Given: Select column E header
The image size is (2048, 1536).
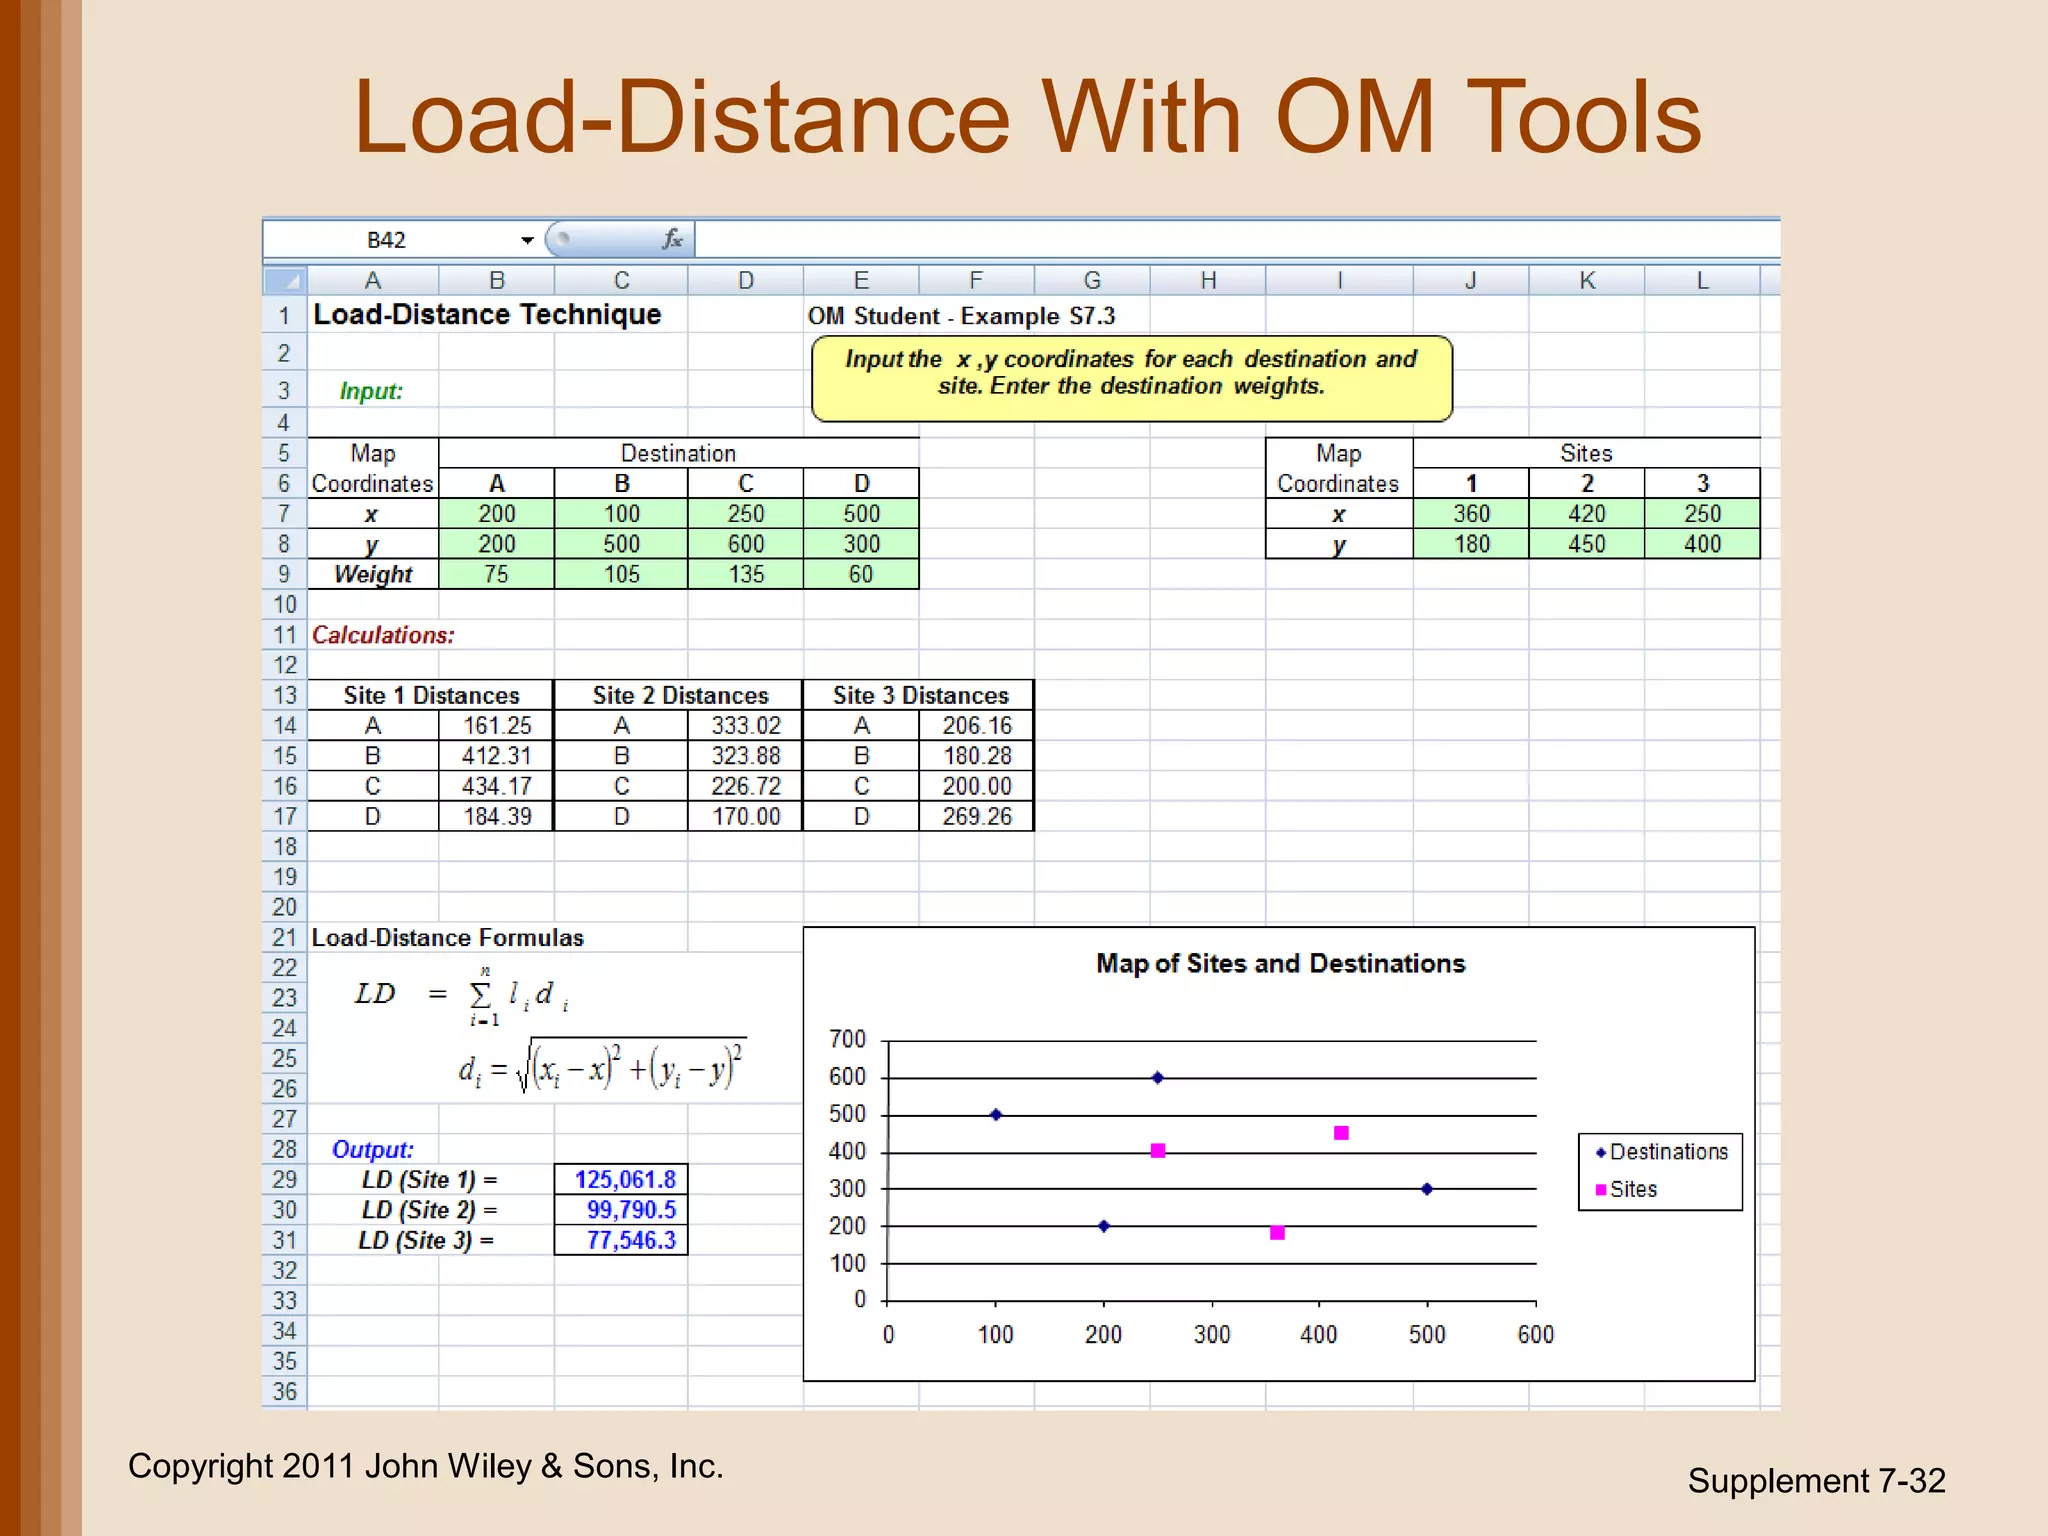Looking at the screenshot, I should [x=861, y=281].
